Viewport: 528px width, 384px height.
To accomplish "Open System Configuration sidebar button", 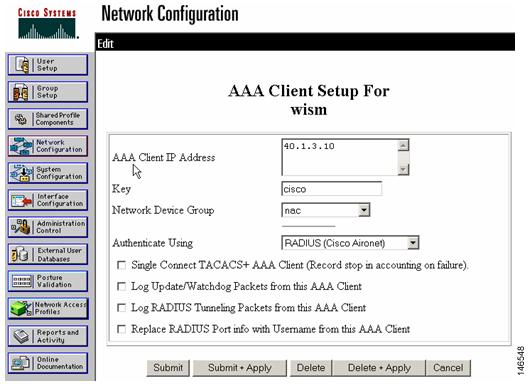I will (48, 173).
